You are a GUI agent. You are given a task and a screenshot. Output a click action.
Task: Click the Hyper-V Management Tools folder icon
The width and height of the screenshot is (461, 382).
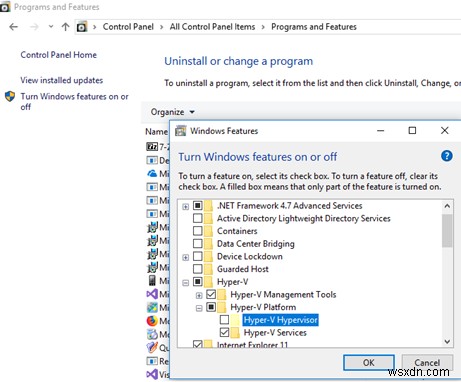pos(222,294)
